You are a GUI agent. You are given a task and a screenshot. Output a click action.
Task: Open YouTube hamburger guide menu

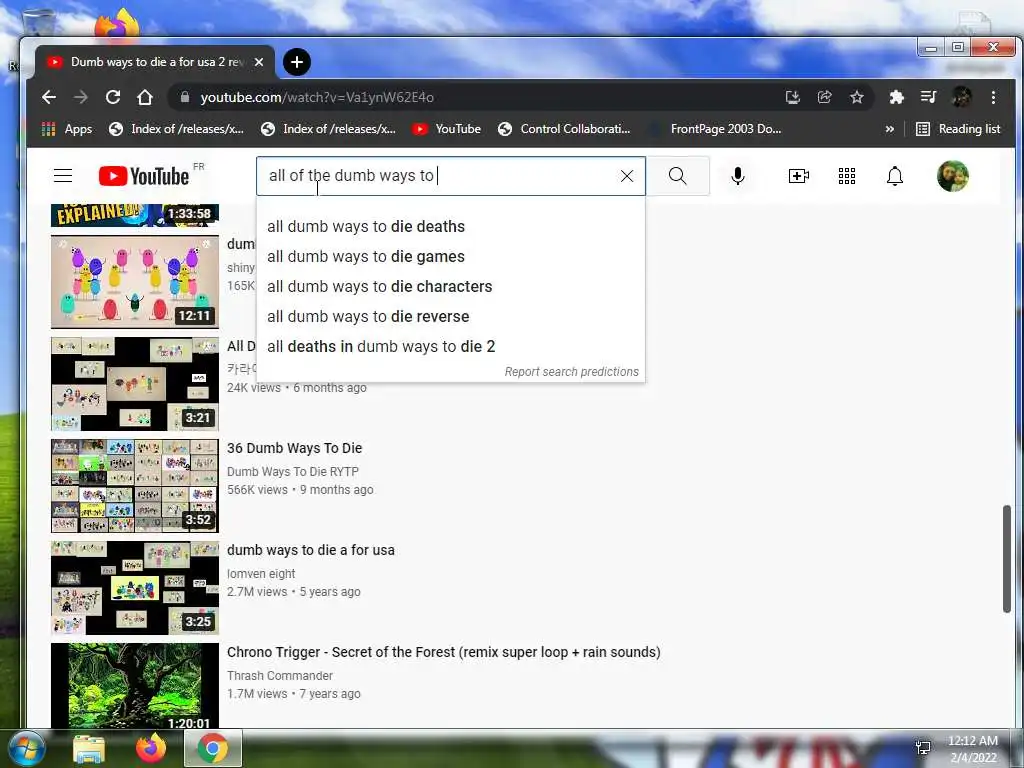pyautogui.click(x=63, y=176)
